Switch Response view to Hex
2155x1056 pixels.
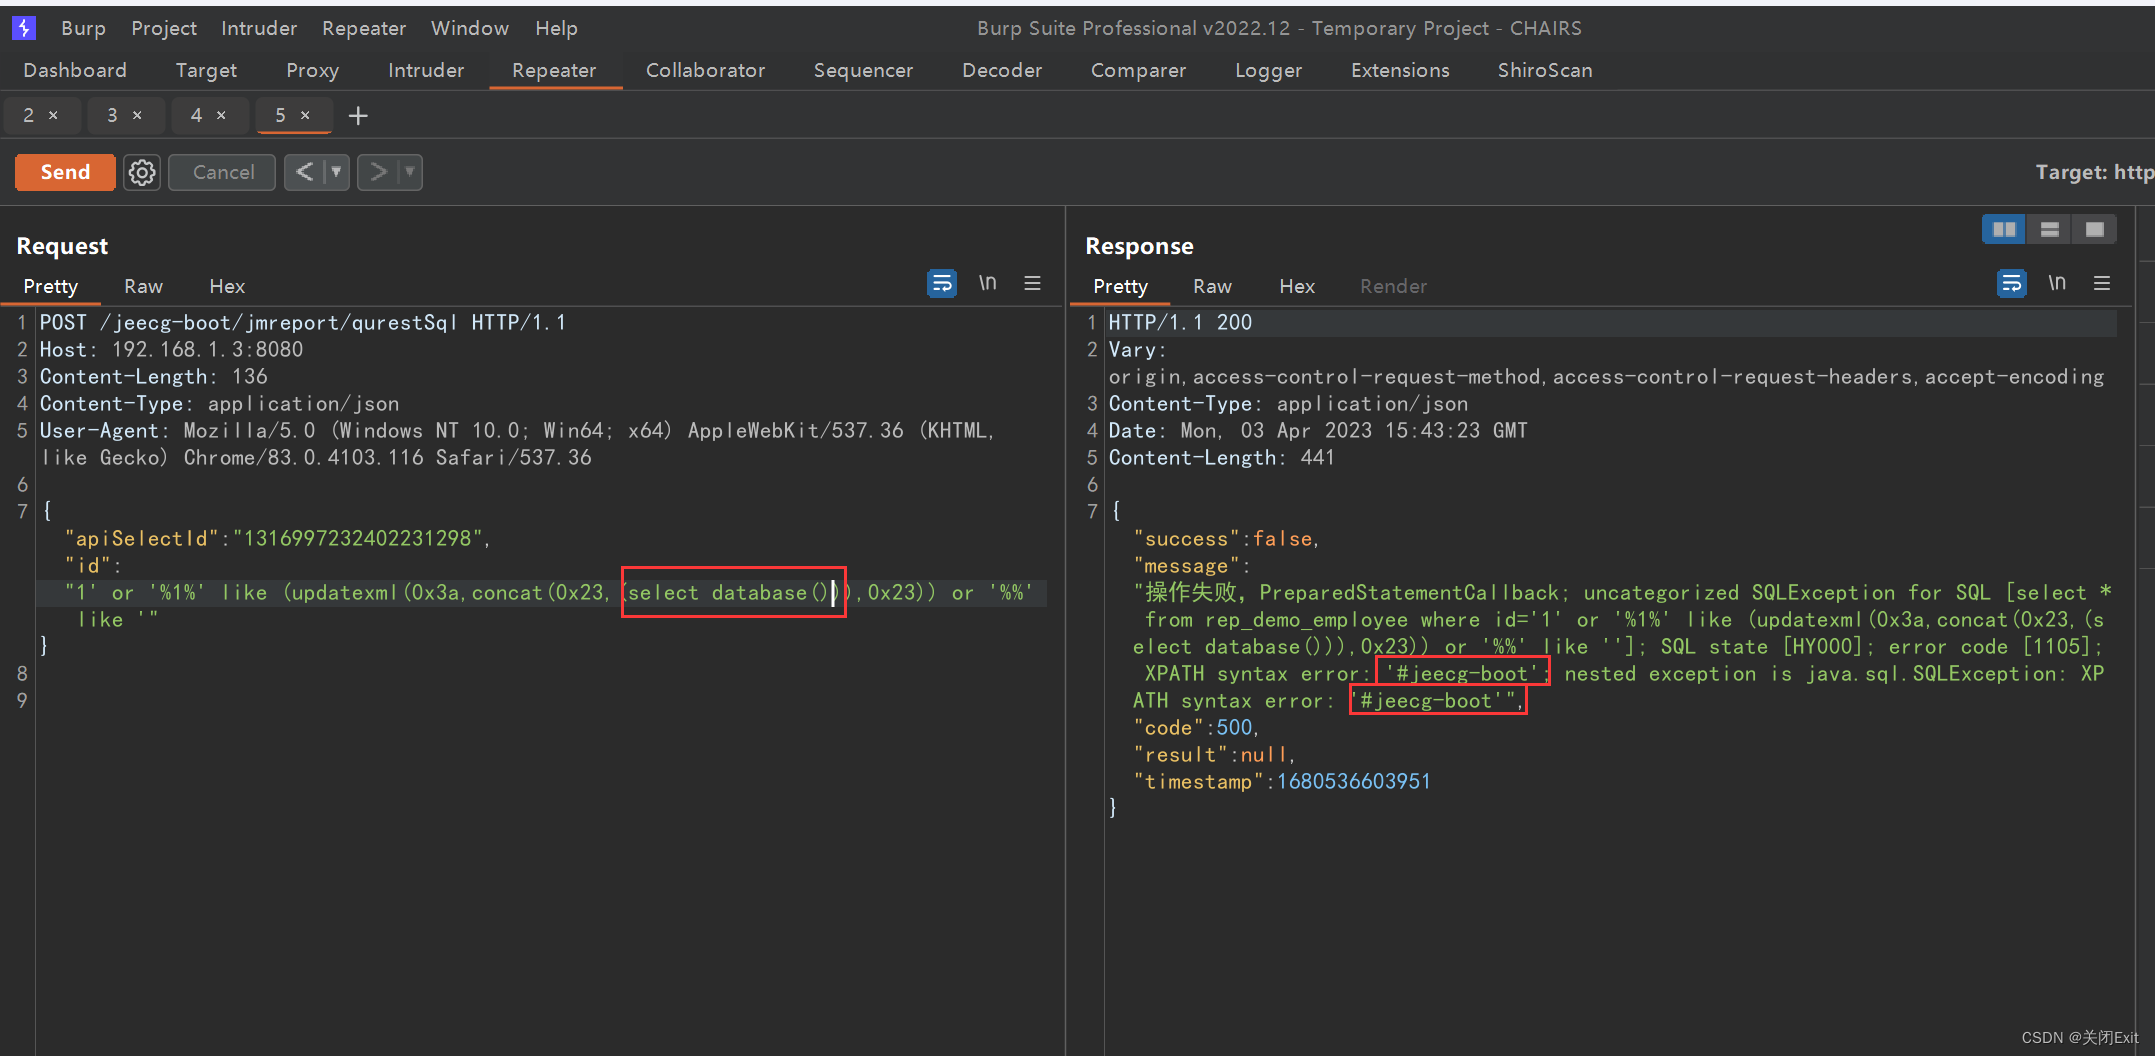pyautogui.click(x=1297, y=286)
